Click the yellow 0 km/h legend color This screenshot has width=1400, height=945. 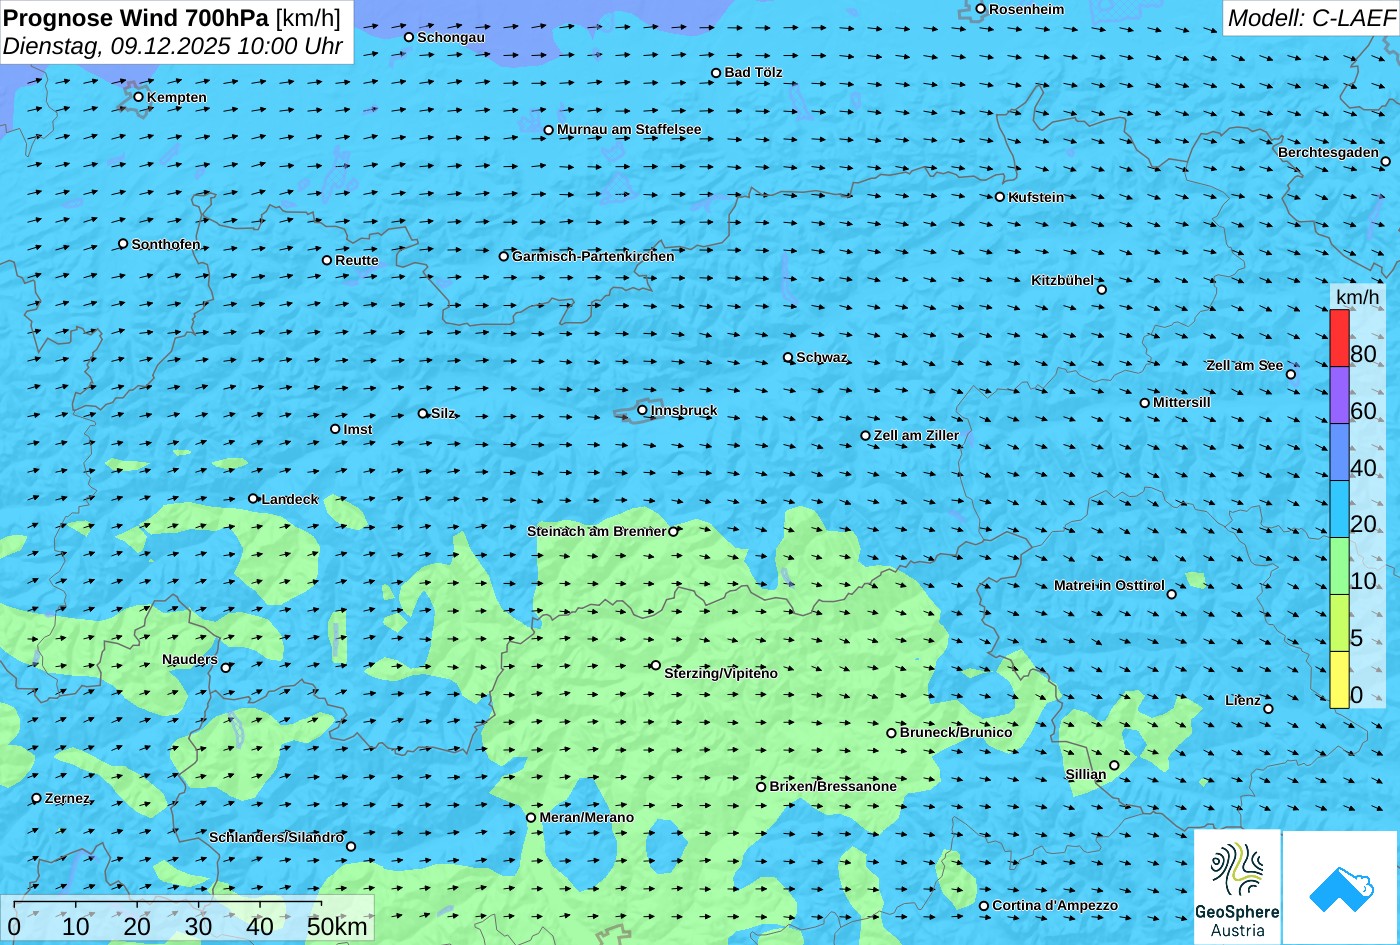point(1339,680)
